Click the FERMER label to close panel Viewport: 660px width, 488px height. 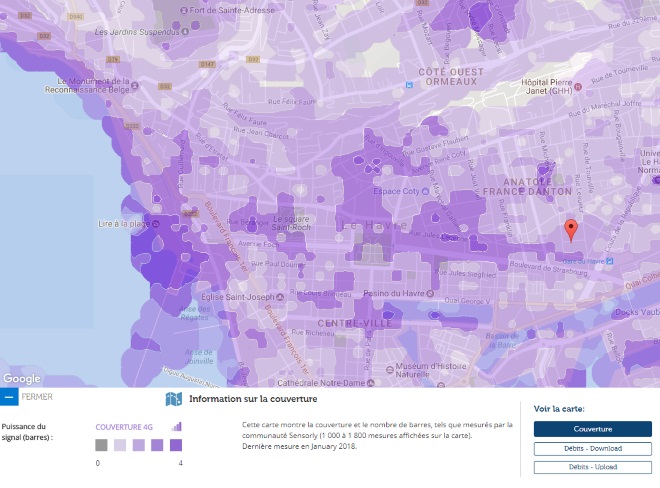pyautogui.click(x=37, y=397)
